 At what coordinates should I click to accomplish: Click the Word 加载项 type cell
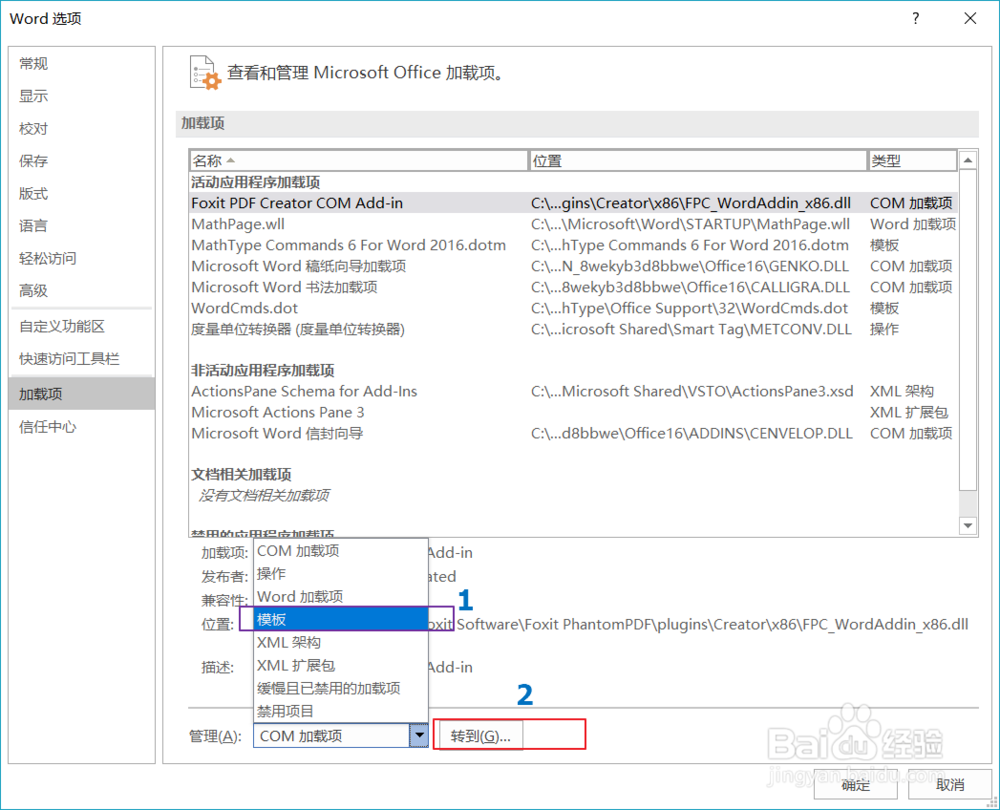click(913, 224)
